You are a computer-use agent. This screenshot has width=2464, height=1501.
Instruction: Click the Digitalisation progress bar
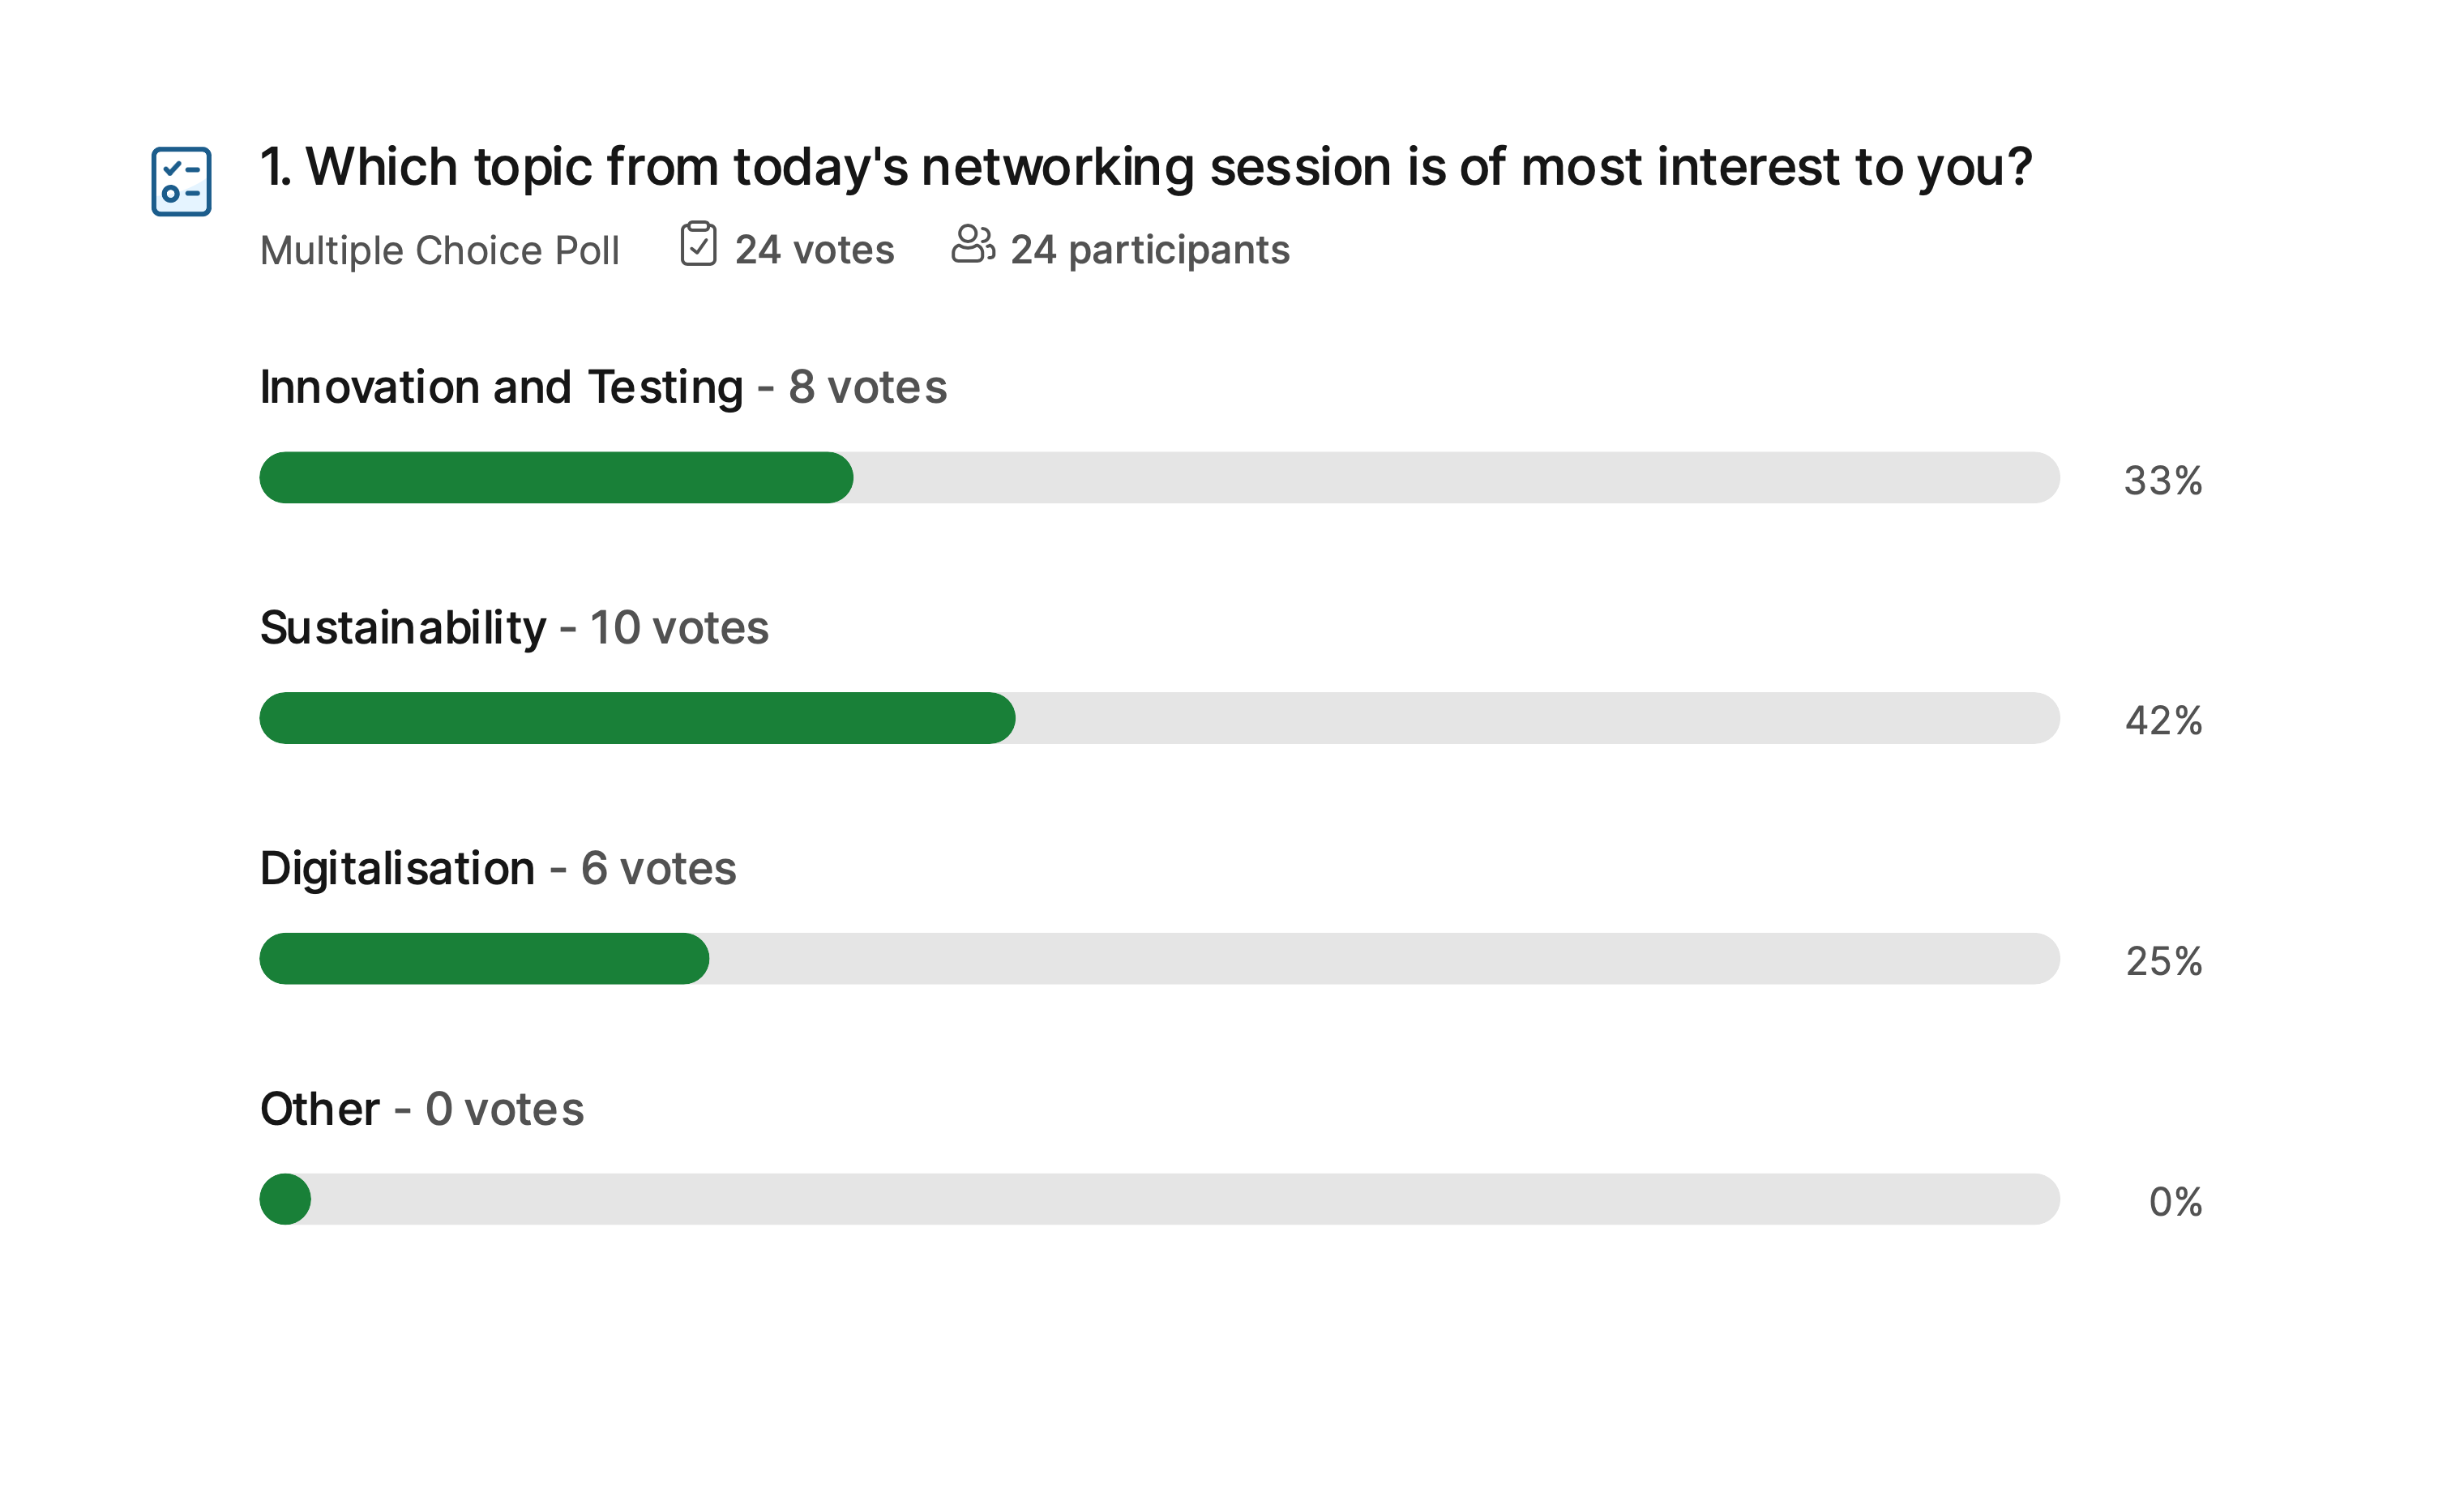point(1159,958)
